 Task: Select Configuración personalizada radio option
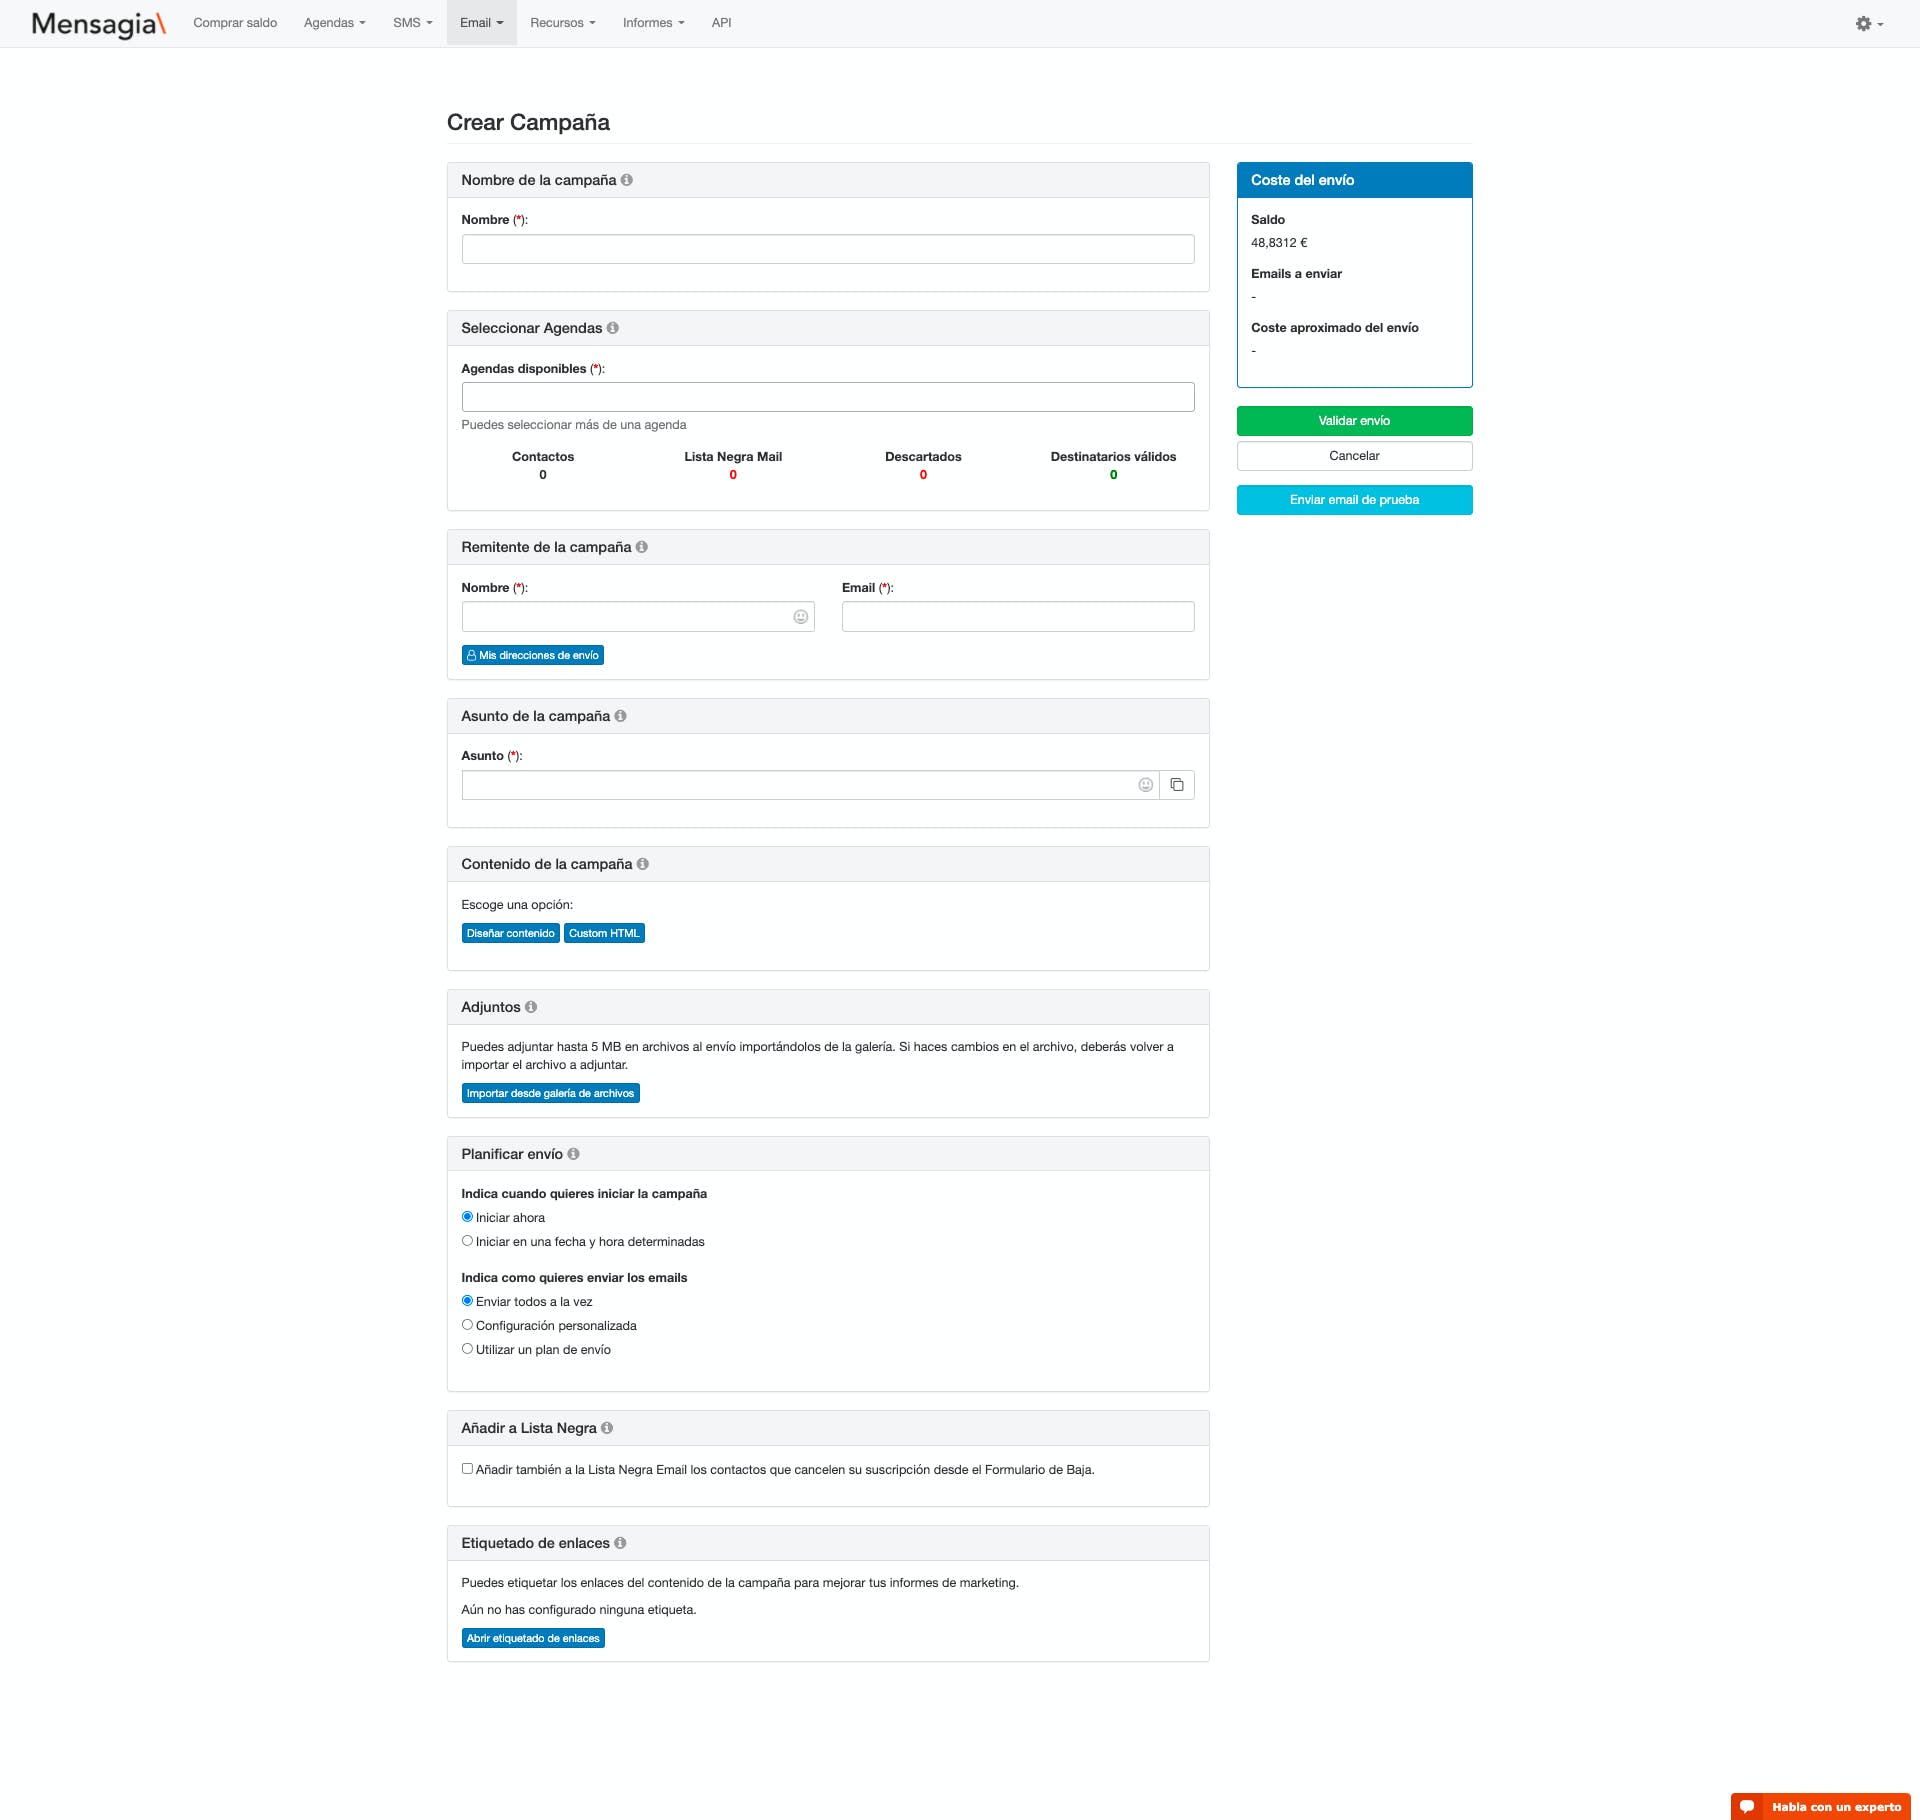[467, 1325]
